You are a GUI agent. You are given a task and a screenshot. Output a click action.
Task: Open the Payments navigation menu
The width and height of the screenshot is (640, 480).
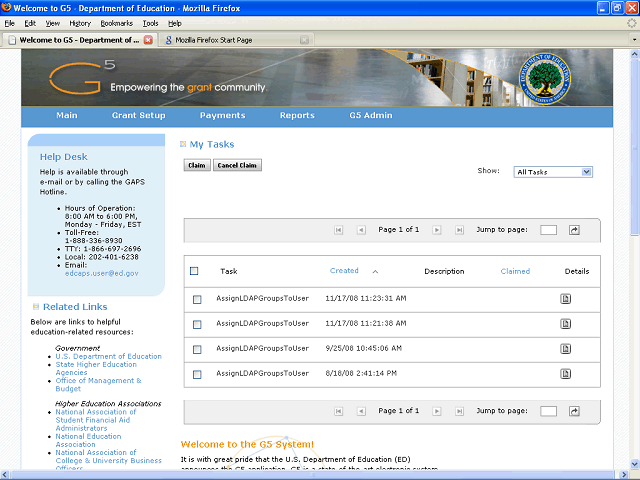(x=222, y=116)
